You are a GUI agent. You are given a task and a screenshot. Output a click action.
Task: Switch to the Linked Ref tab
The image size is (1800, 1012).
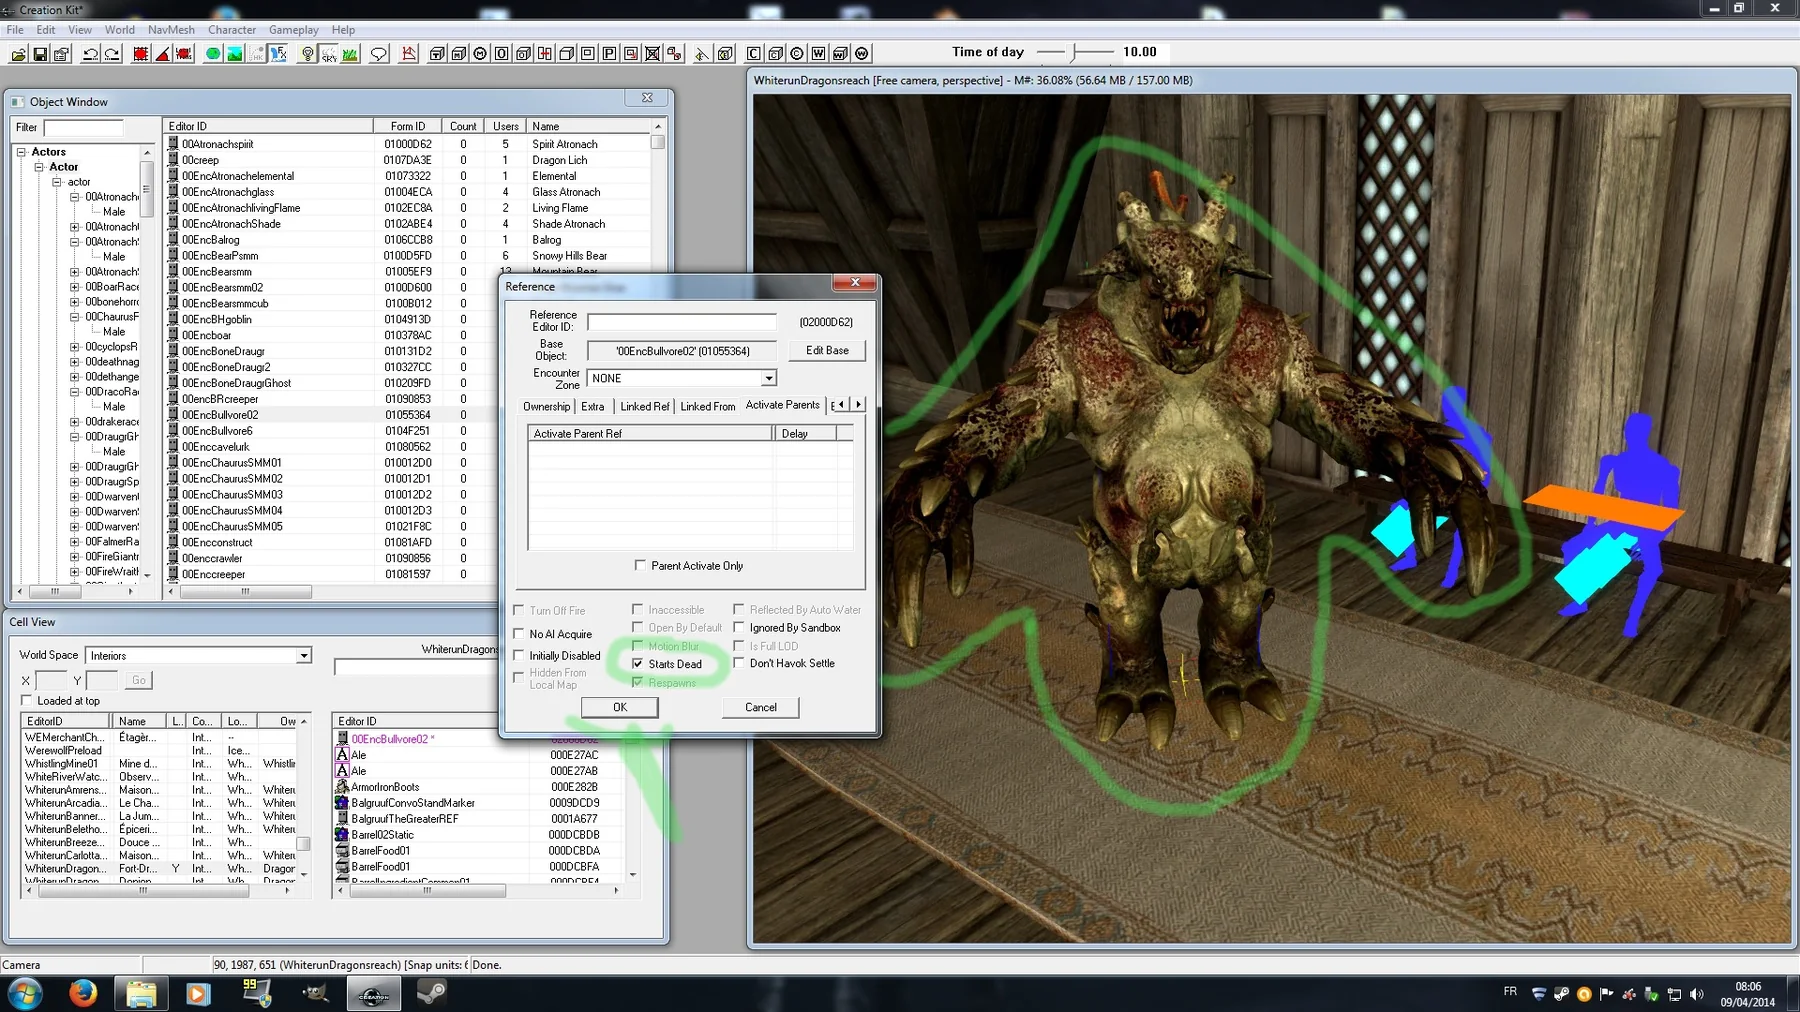click(x=644, y=406)
